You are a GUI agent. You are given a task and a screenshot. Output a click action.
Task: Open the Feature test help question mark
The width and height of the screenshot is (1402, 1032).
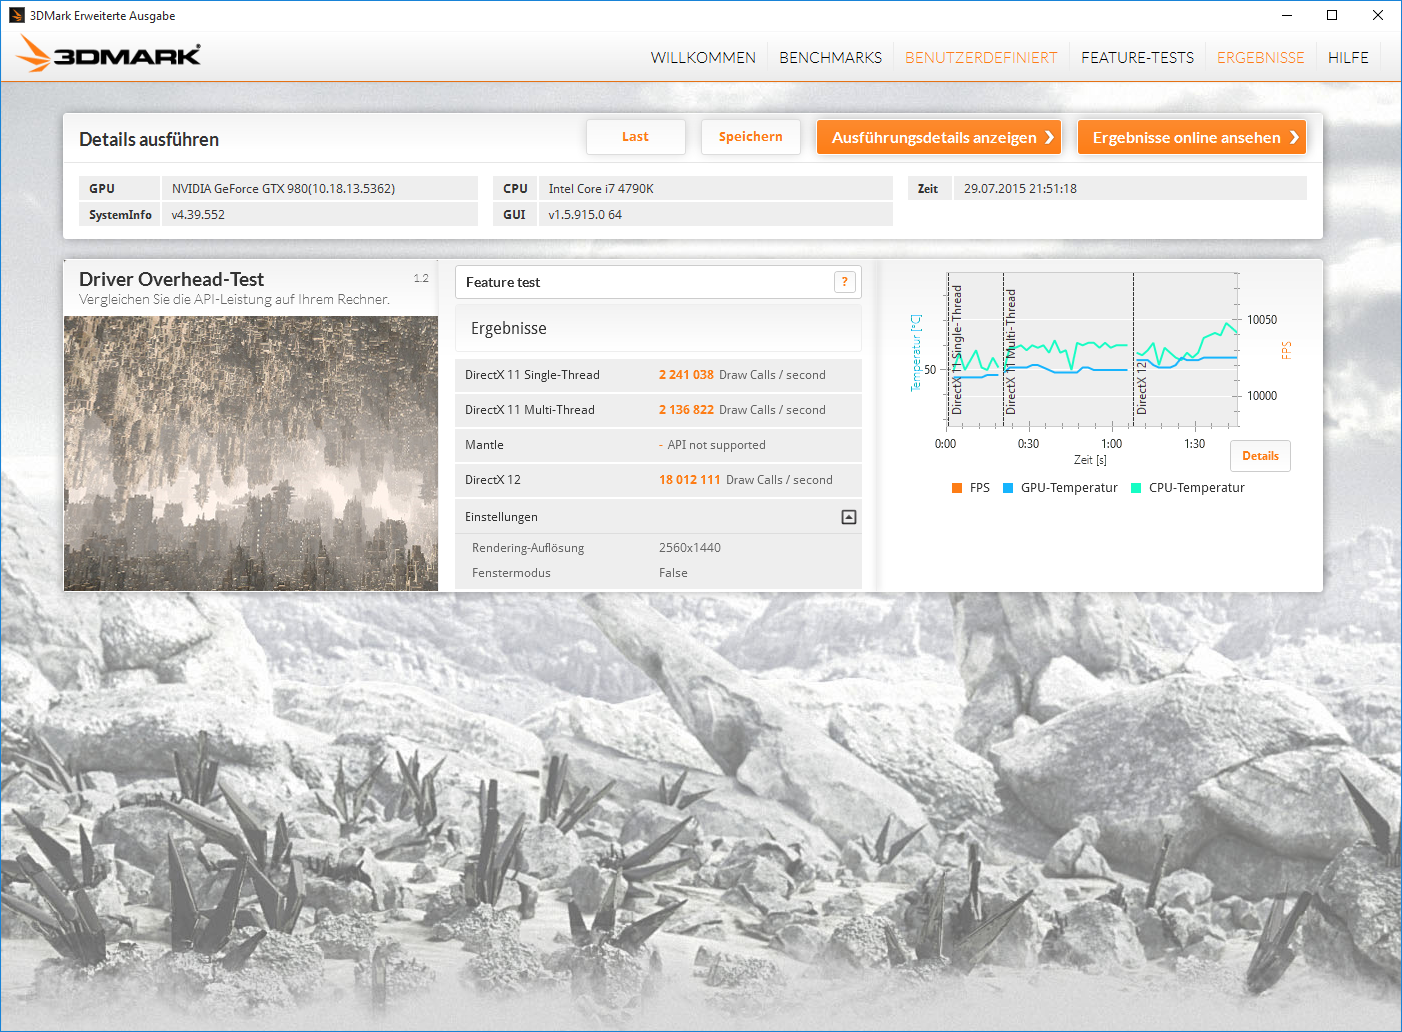click(x=845, y=282)
